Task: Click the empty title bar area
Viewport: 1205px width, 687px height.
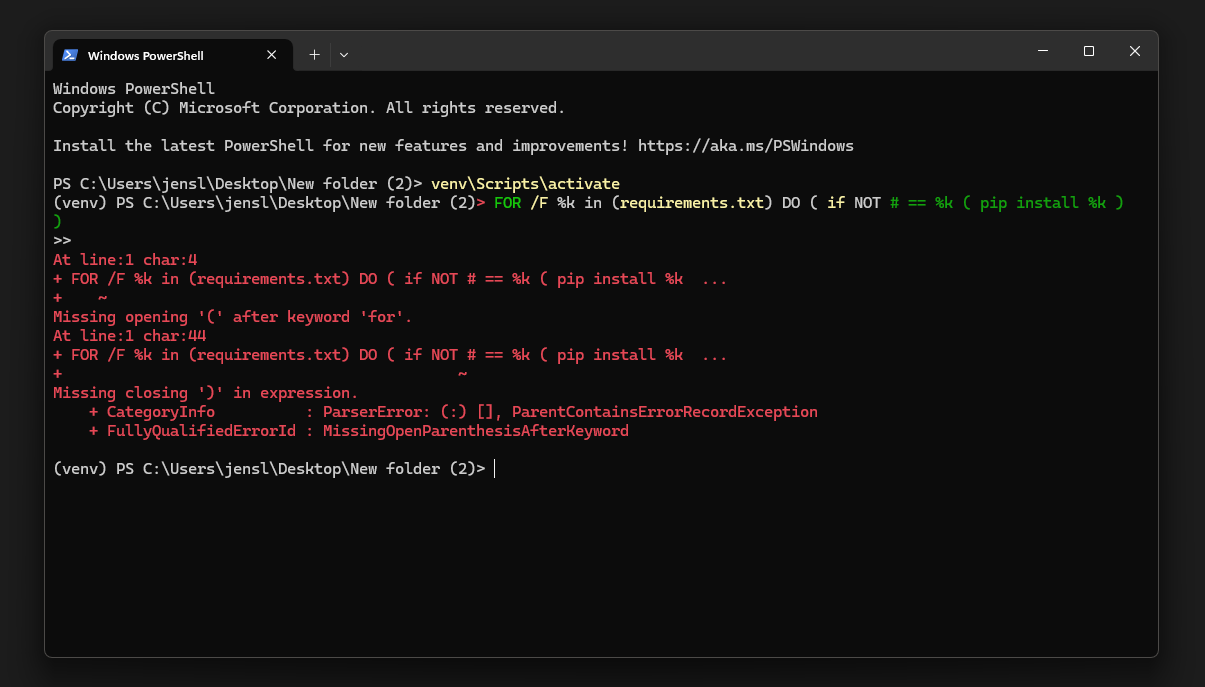Action: point(680,51)
